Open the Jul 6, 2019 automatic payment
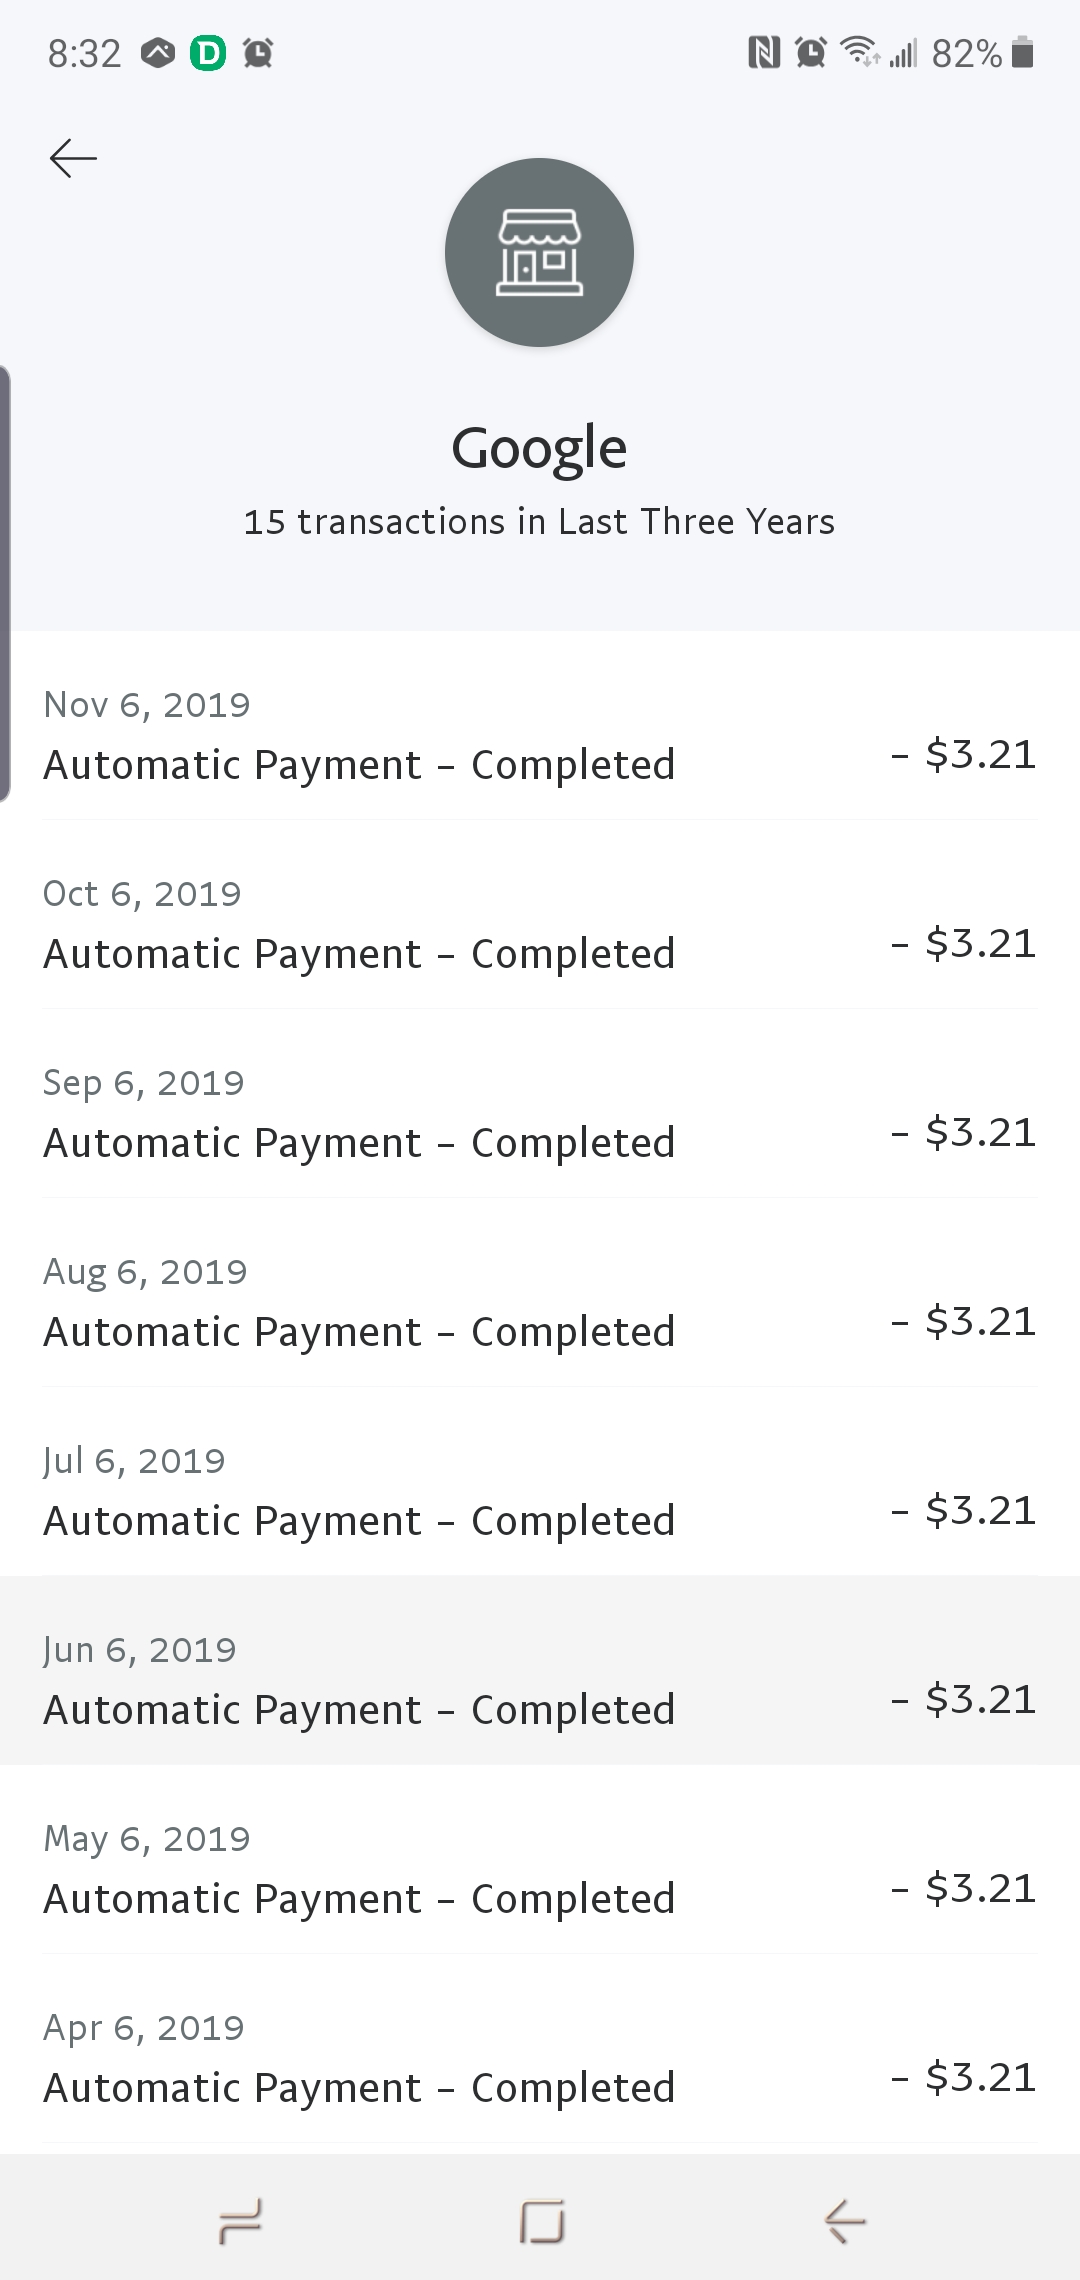This screenshot has width=1080, height=2280. [x=540, y=1492]
